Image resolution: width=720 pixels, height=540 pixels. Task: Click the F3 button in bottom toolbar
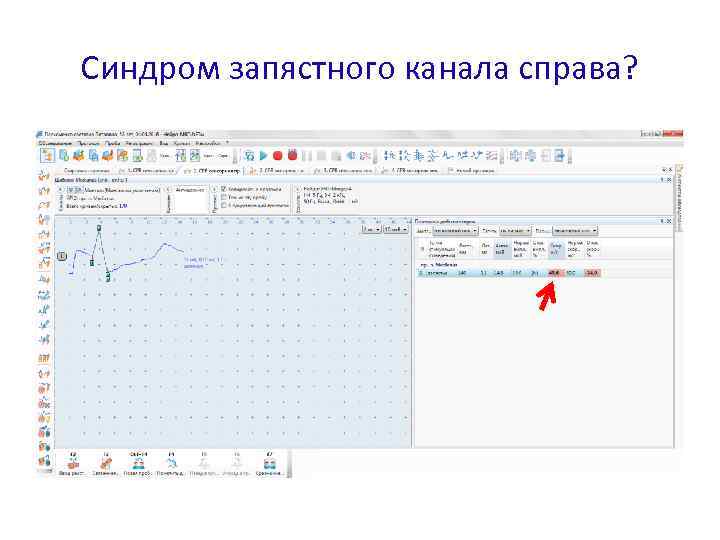(x=106, y=464)
